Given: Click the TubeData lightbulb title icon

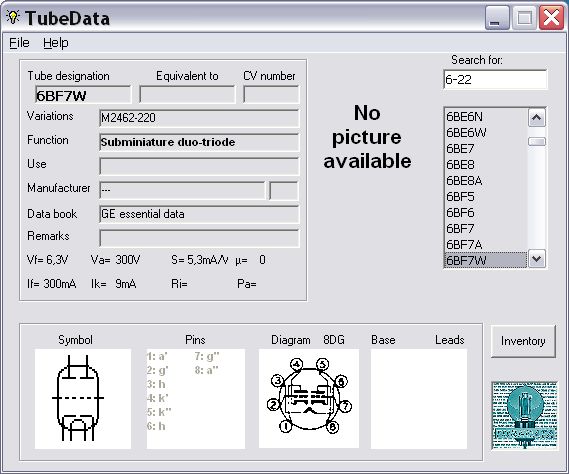Looking at the screenshot, I should 13,17.
